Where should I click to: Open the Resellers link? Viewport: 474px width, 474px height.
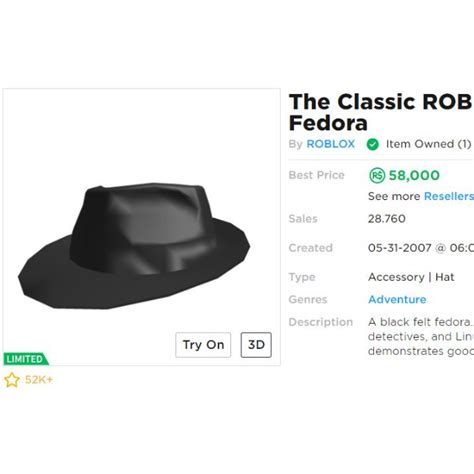(449, 196)
